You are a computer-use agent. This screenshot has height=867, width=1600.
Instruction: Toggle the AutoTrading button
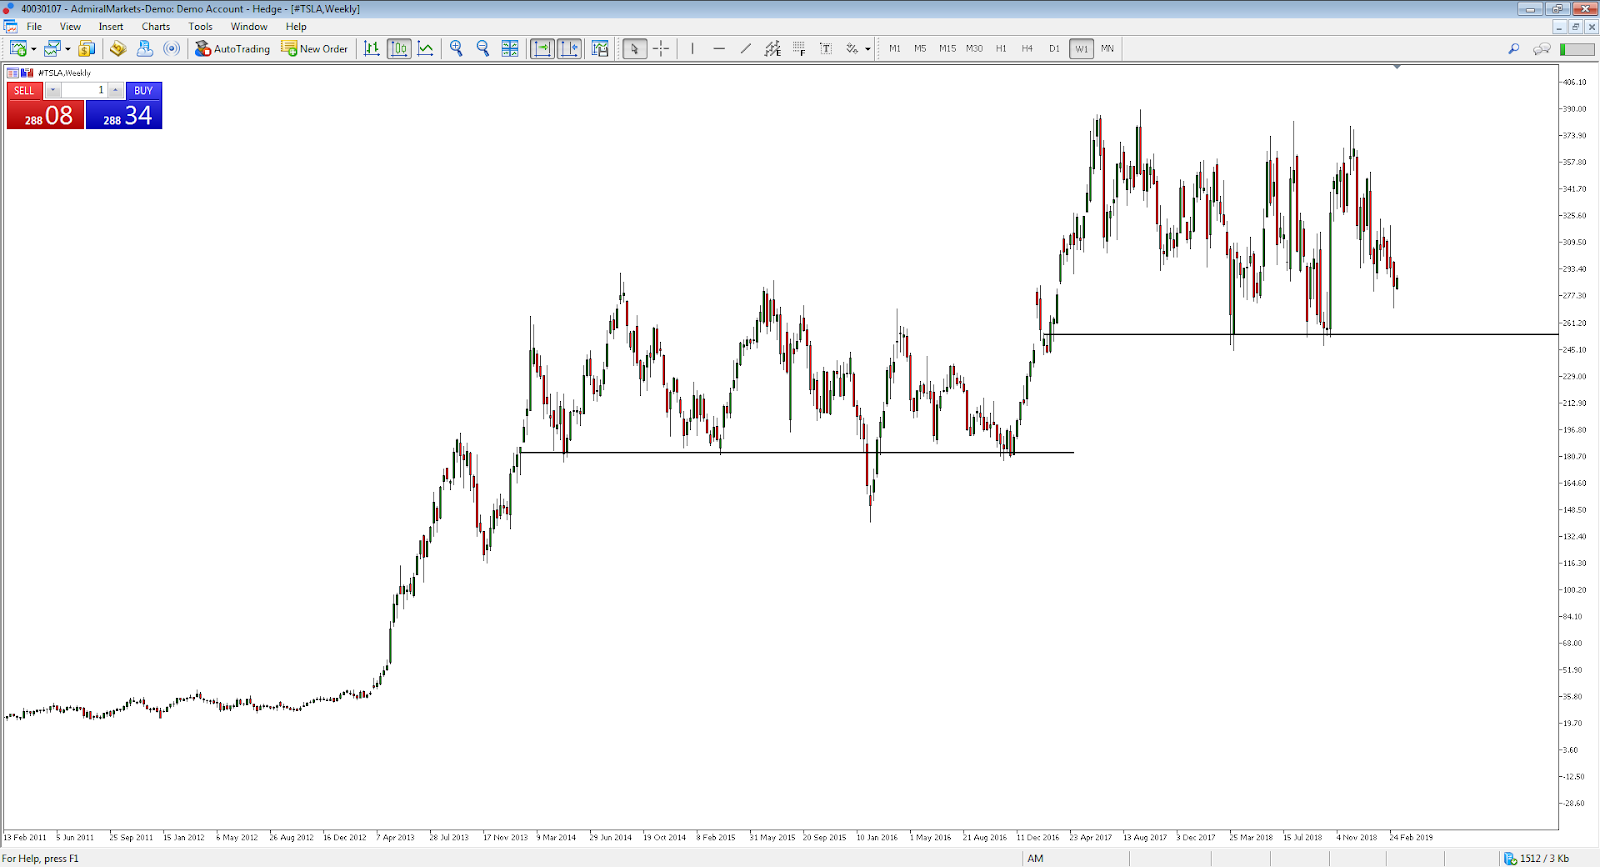coord(232,48)
